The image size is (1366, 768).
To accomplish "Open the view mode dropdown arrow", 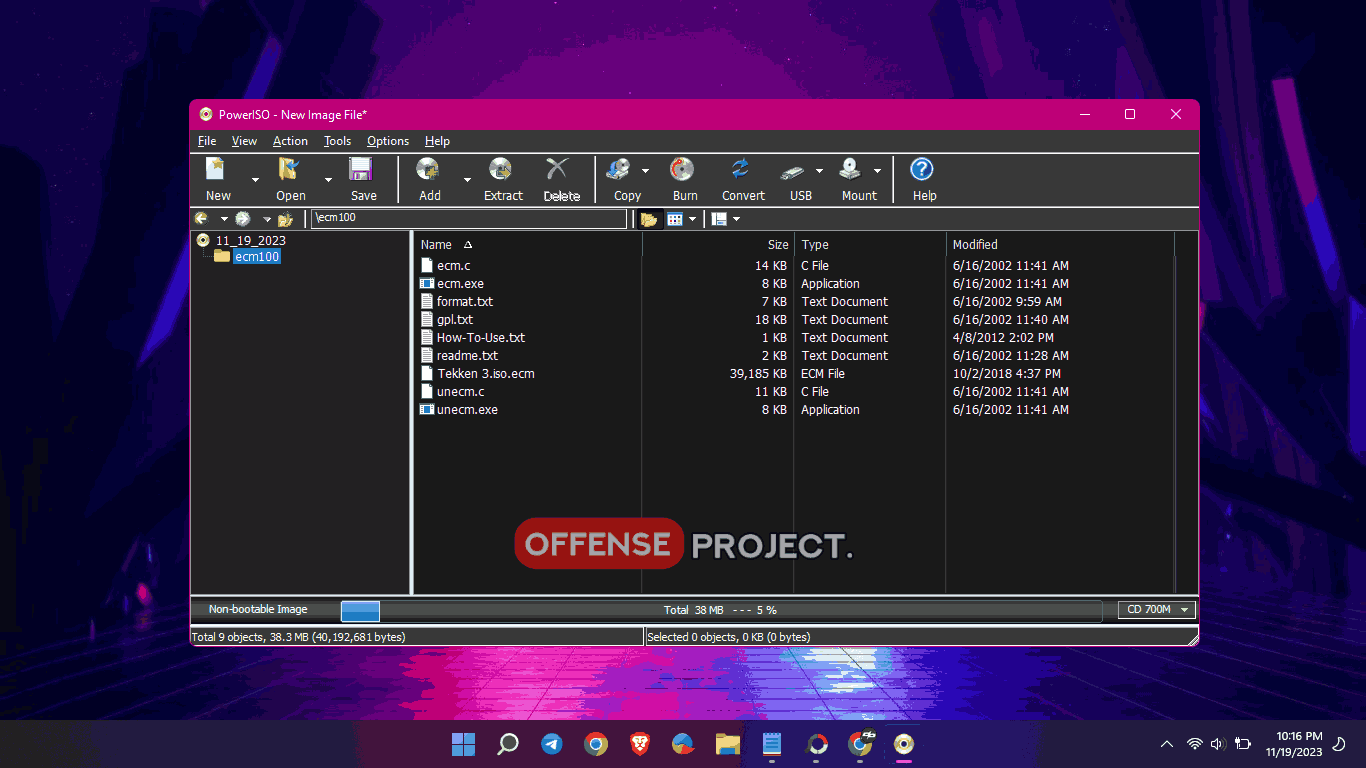I will point(692,219).
